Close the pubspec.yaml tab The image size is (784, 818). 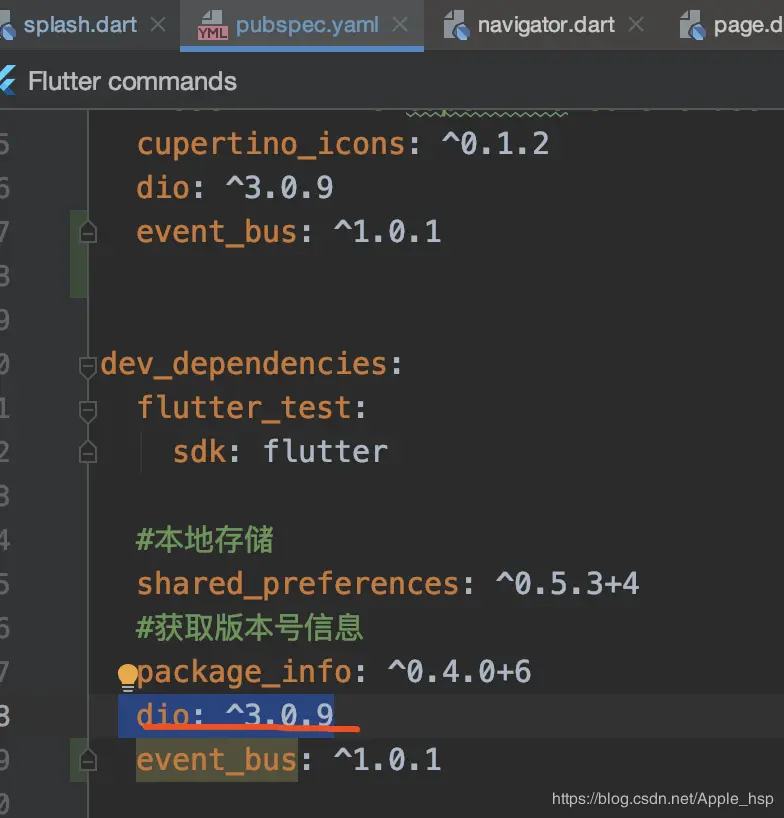(400, 25)
